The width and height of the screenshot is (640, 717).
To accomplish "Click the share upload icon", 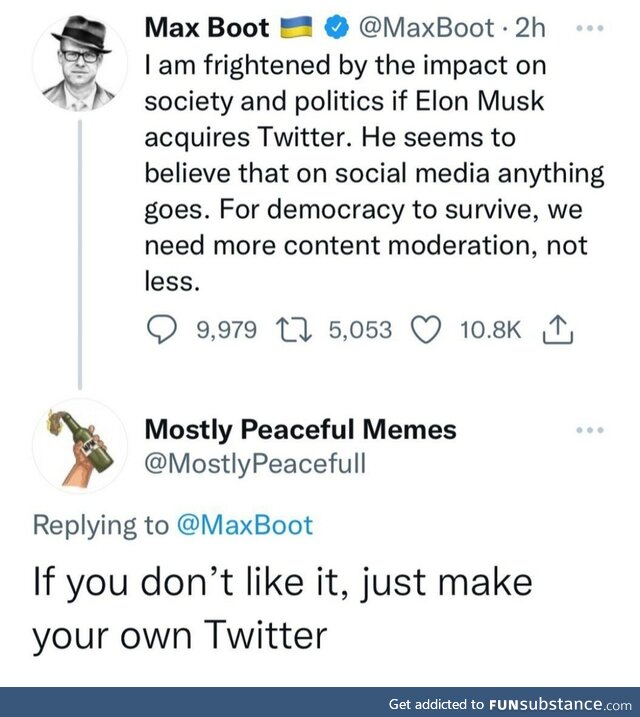I will pyautogui.click(x=556, y=330).
